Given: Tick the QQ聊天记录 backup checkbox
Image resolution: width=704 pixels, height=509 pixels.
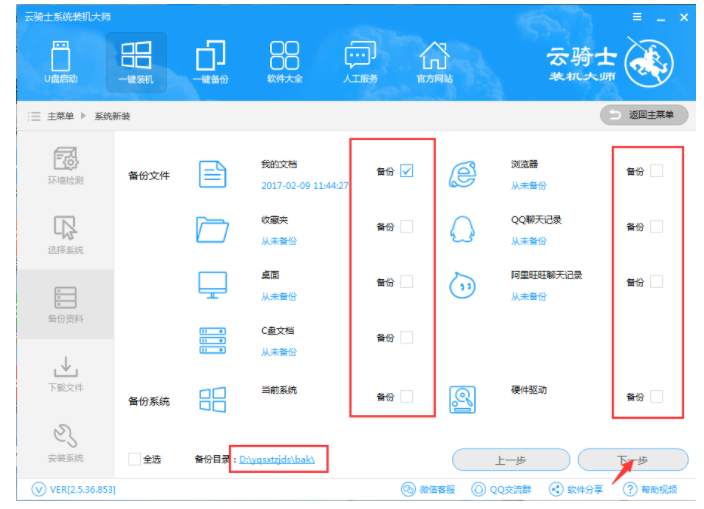Looking at the screenshot, I should (x=656, y=227).
